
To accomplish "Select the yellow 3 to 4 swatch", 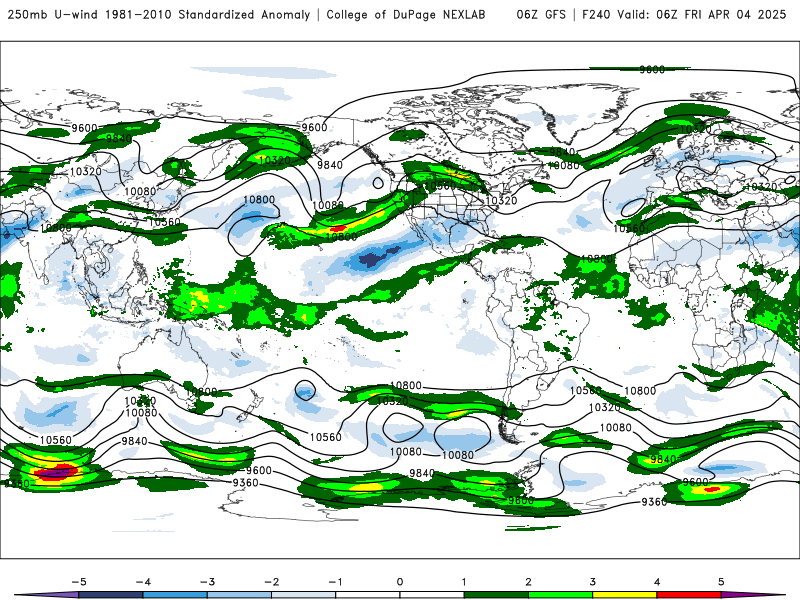I will pos(625,595).
